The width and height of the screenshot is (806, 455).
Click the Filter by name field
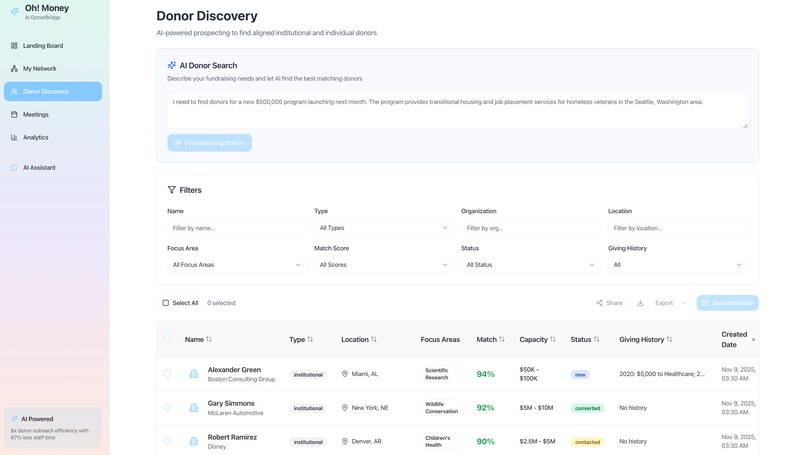[236, 228]
